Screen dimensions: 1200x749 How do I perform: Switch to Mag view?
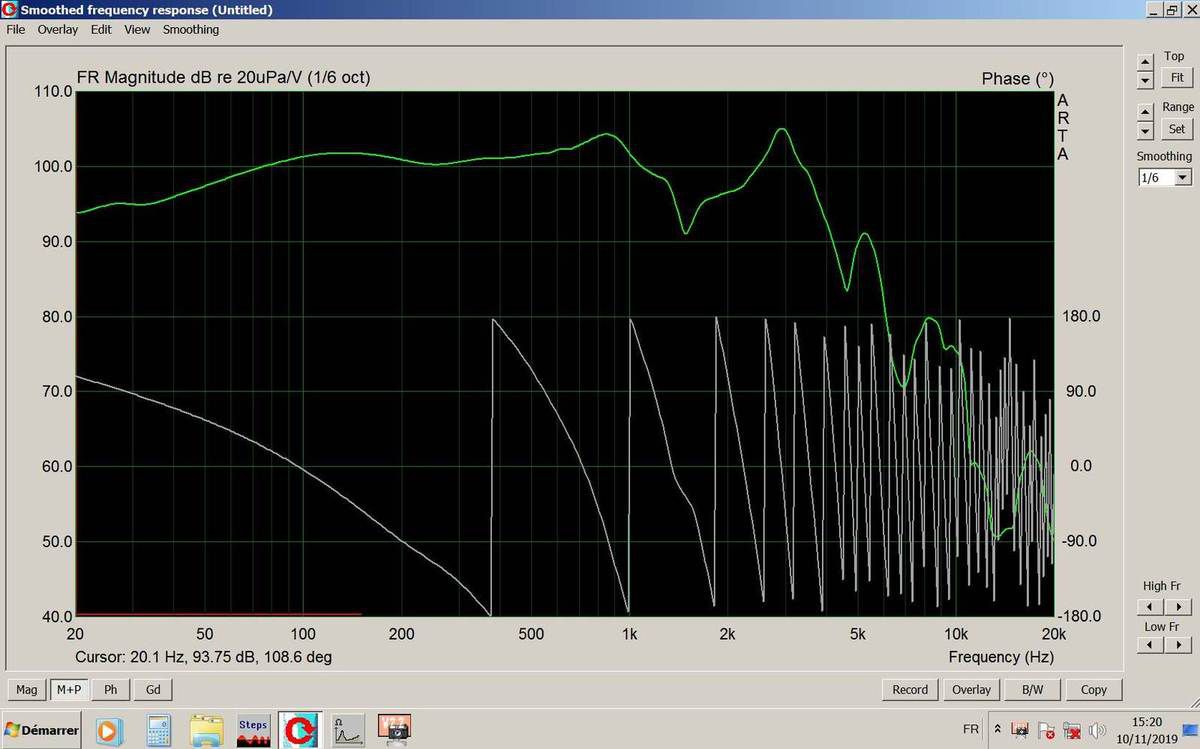click(x=26, y=689)
